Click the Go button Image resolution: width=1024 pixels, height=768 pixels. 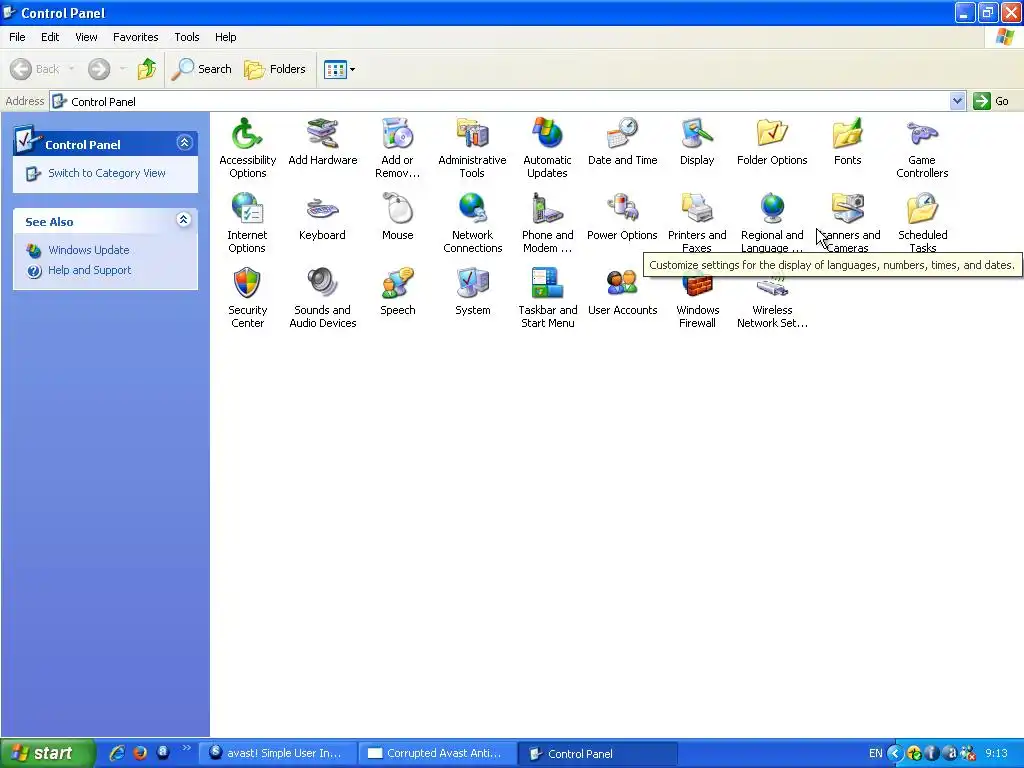point(991,101)
